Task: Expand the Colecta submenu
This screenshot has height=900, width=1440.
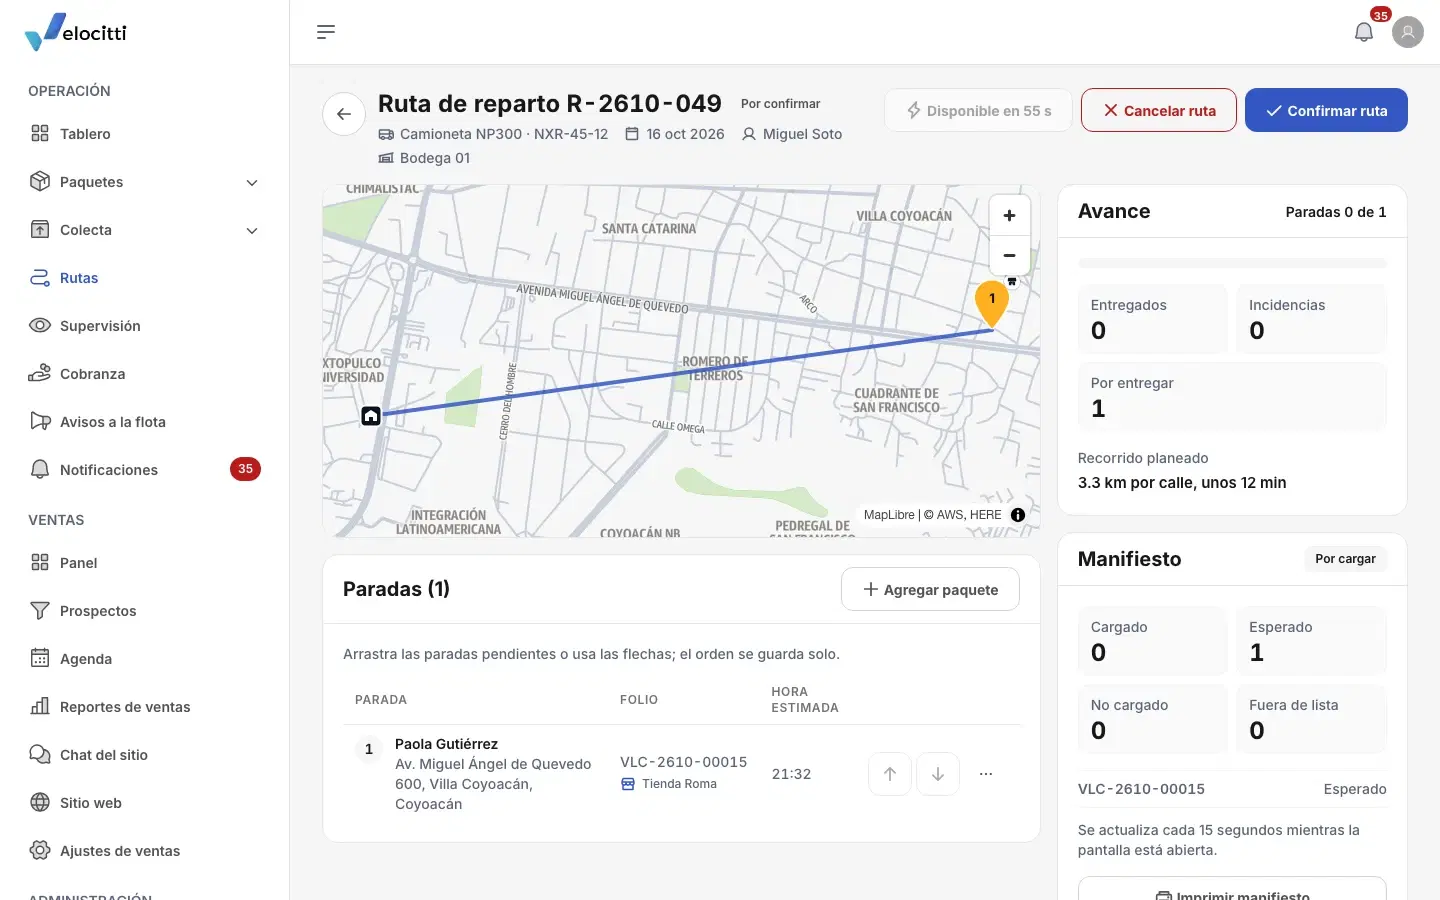Action: (252, 230)
